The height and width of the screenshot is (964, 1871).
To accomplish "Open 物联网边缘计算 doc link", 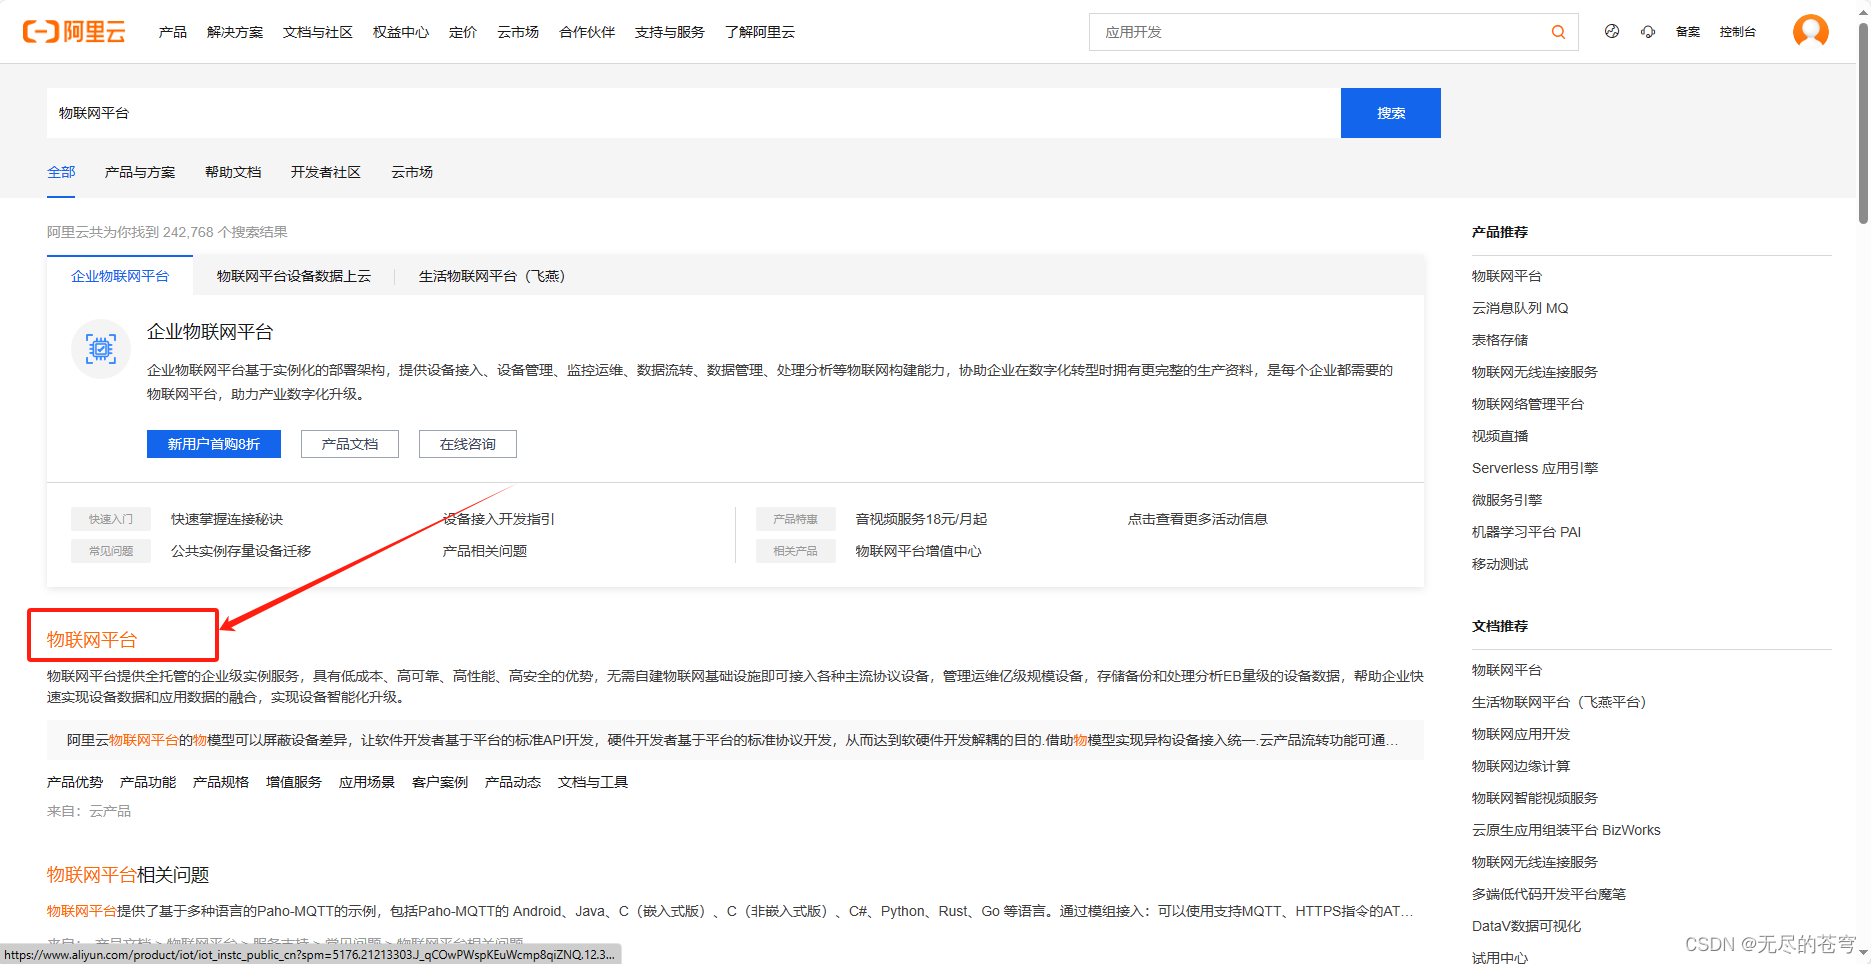I will pyautogui.click(x=1521, y=766).
